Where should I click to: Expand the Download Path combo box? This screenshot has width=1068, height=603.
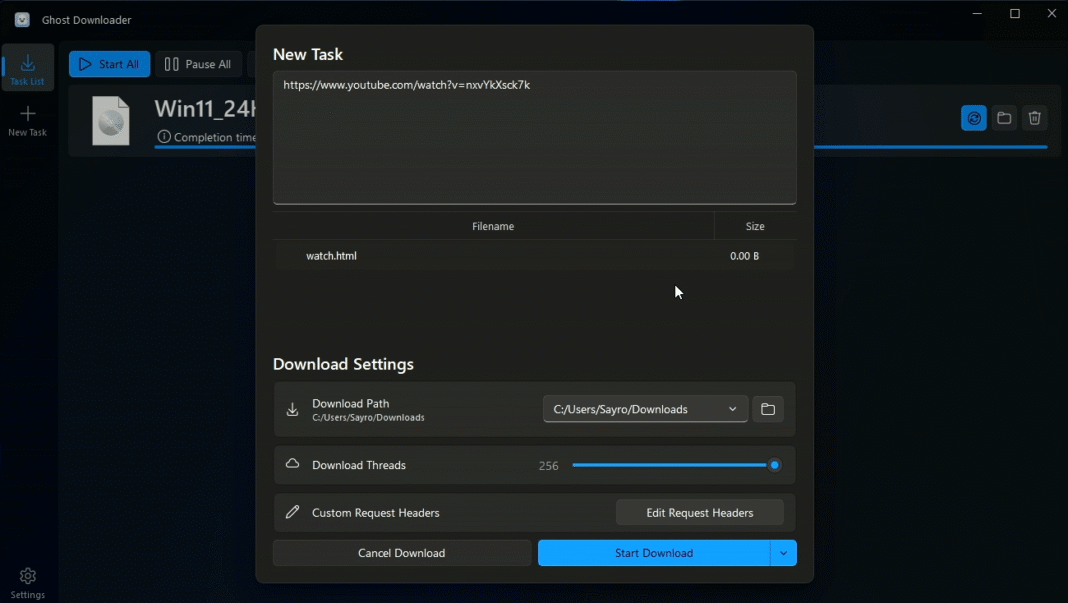pos(645,409)
